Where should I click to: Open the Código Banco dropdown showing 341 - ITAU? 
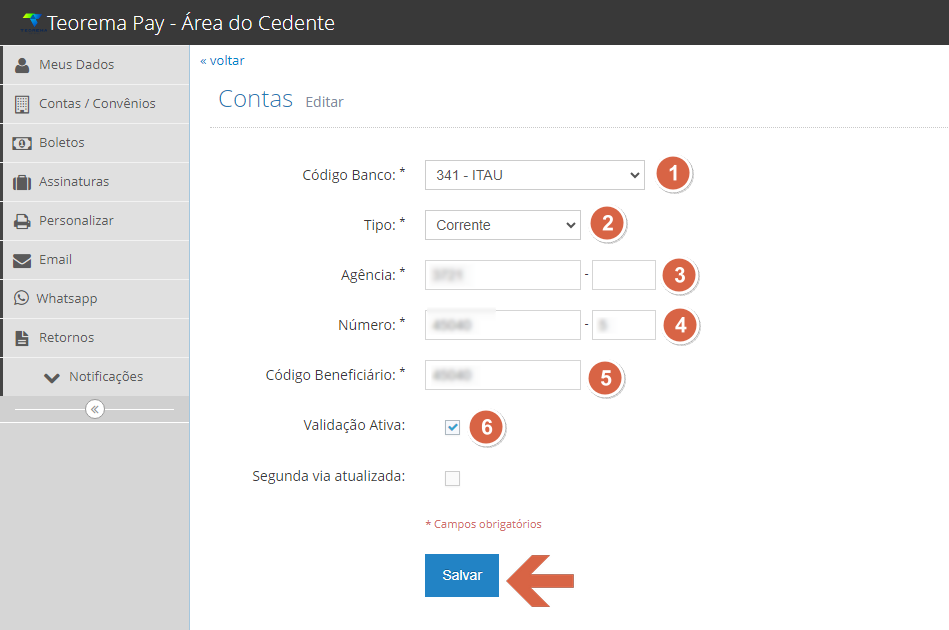tap(534, 175)
